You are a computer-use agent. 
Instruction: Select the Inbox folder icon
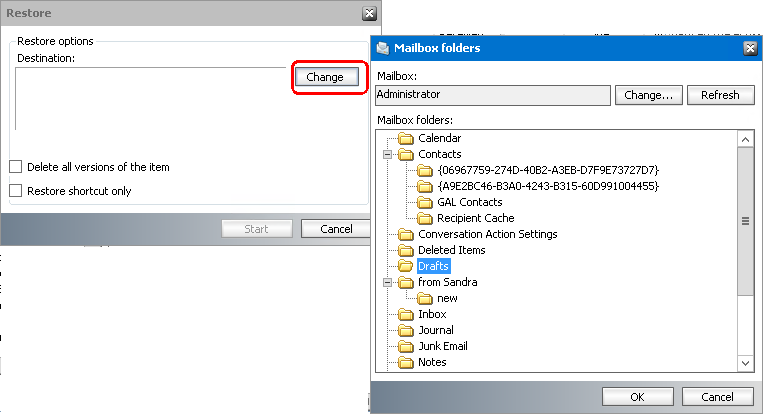[406, 315]
